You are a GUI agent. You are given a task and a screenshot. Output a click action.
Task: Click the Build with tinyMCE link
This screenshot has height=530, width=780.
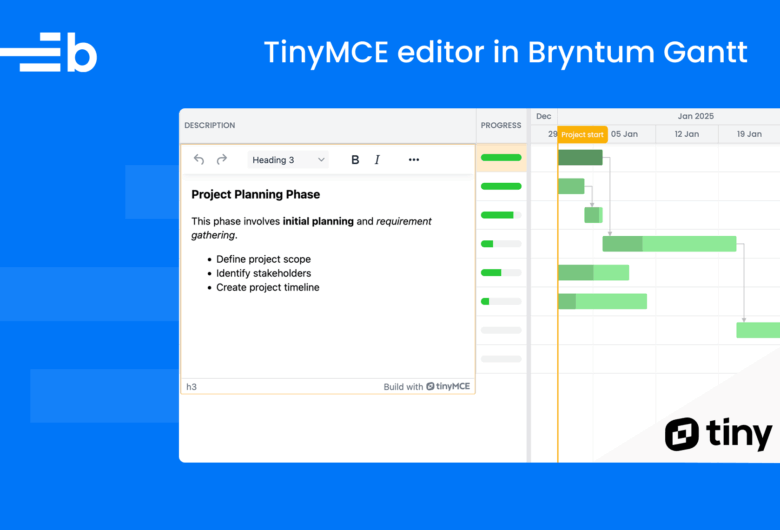point(426,387)
